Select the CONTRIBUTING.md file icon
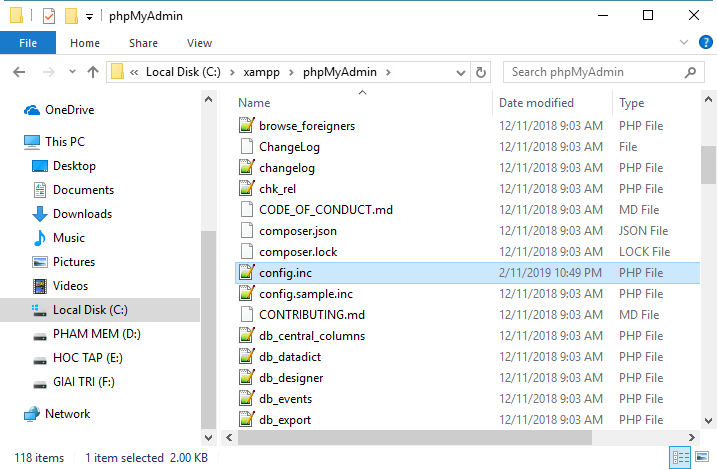717x469 pixels. [x=246, y=314]
